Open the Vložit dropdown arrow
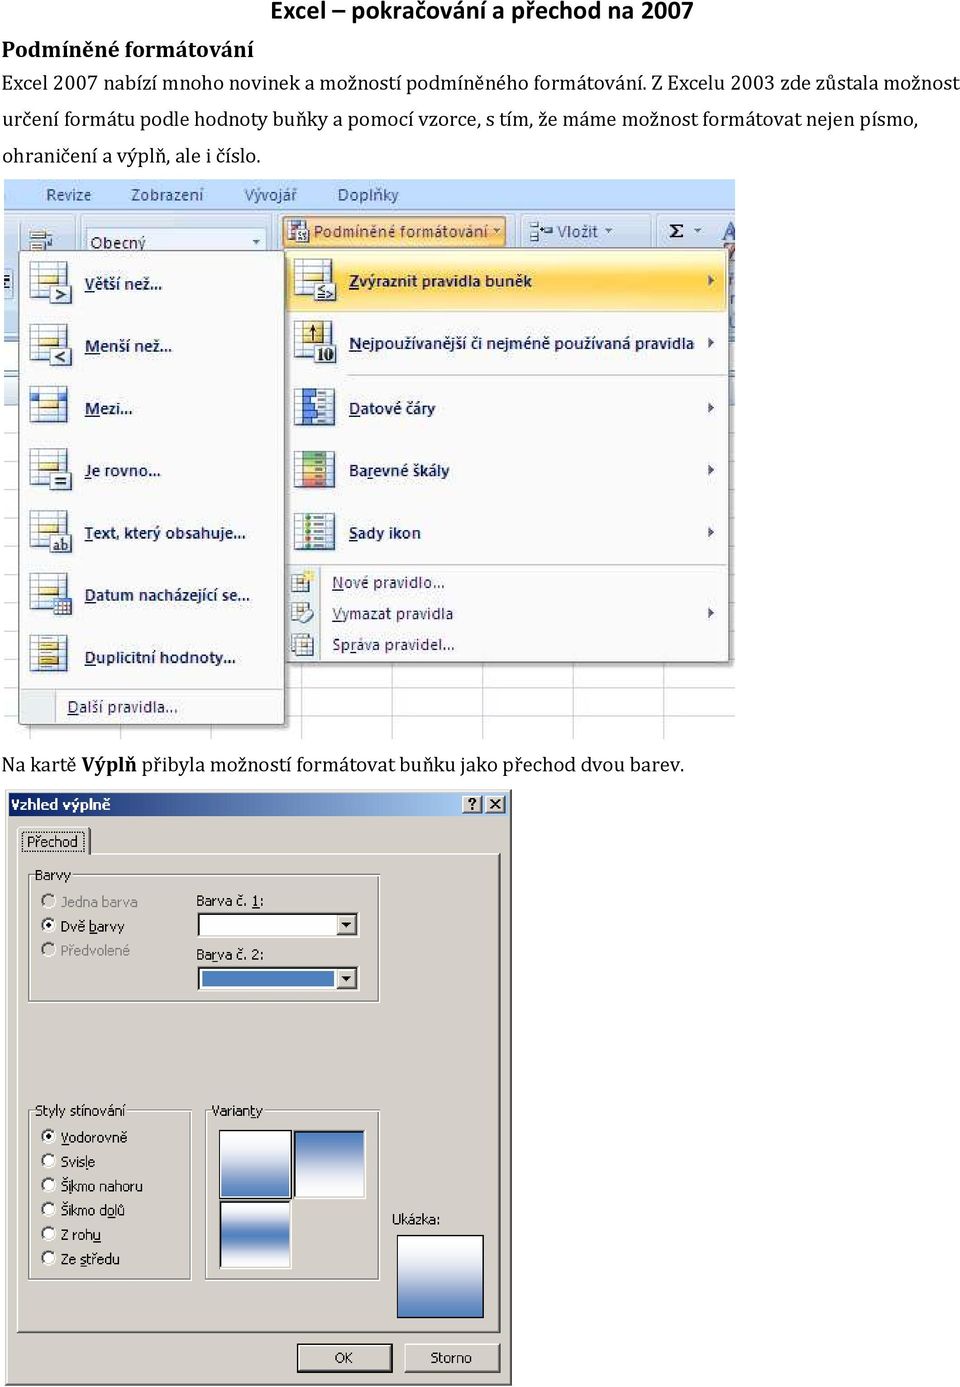 (x=608, y=231)
